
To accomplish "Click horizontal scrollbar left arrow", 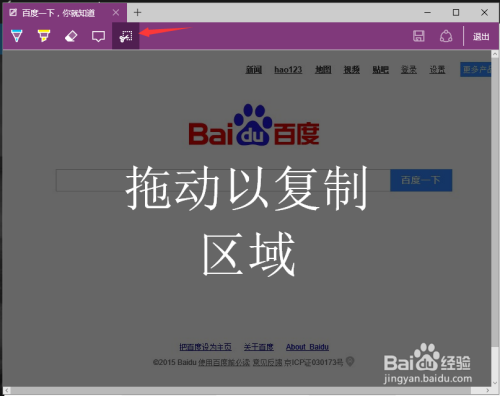I will pos(7,390).
